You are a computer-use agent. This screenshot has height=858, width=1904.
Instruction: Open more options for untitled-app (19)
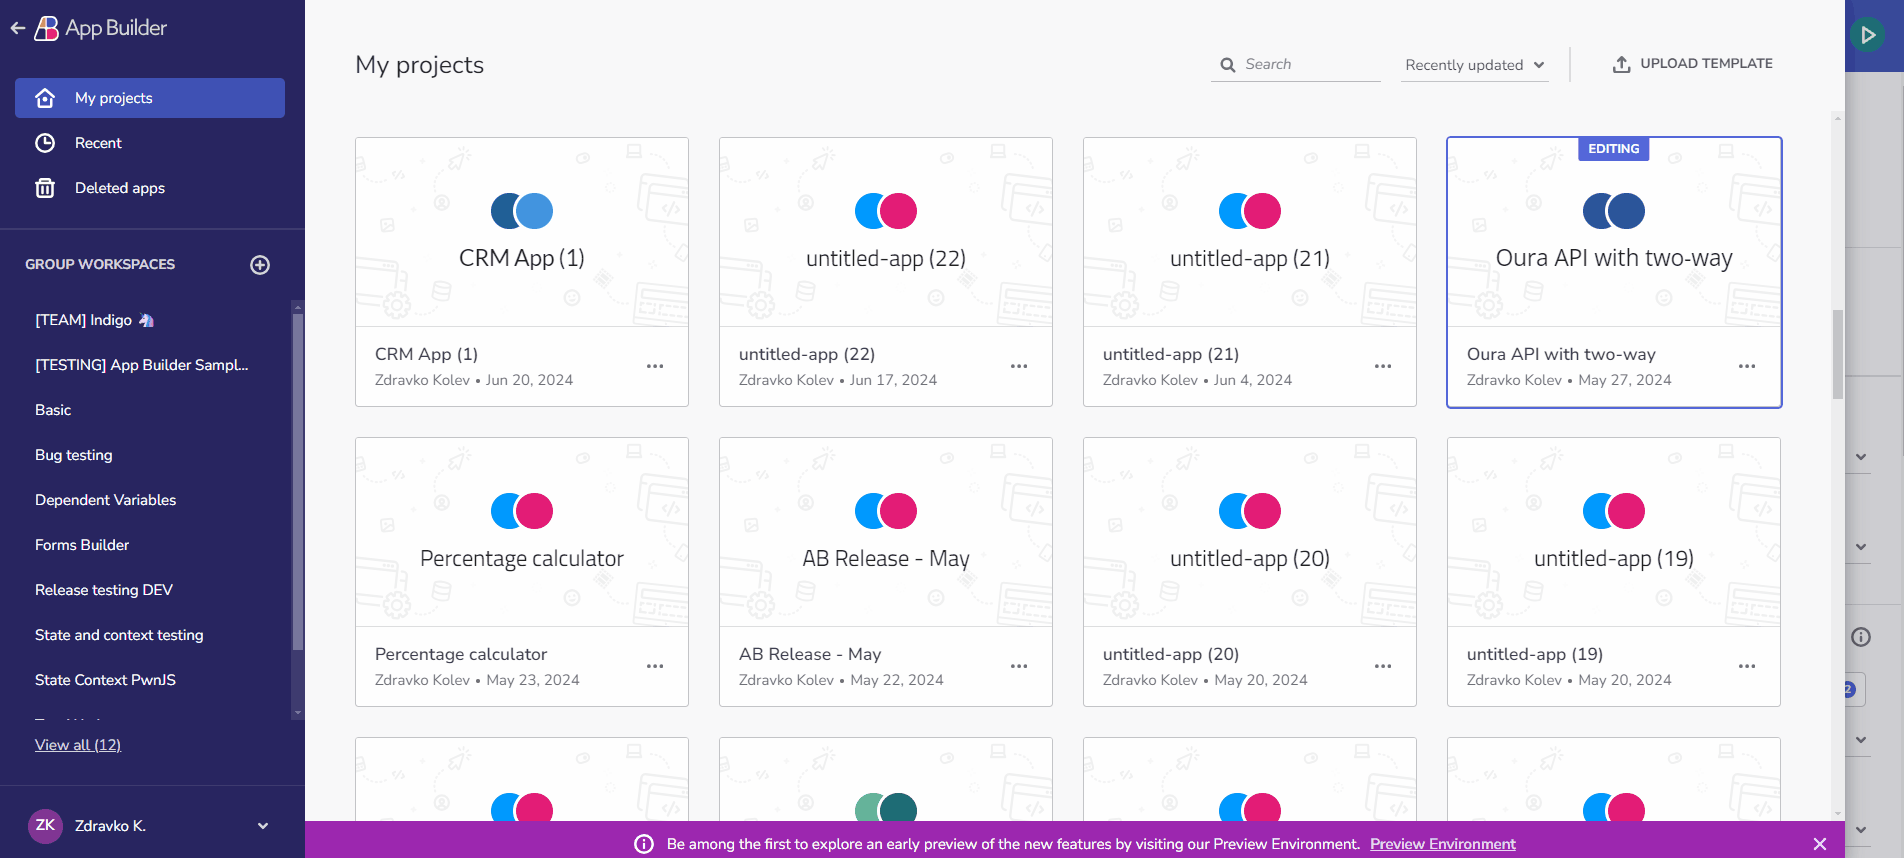1747,666
